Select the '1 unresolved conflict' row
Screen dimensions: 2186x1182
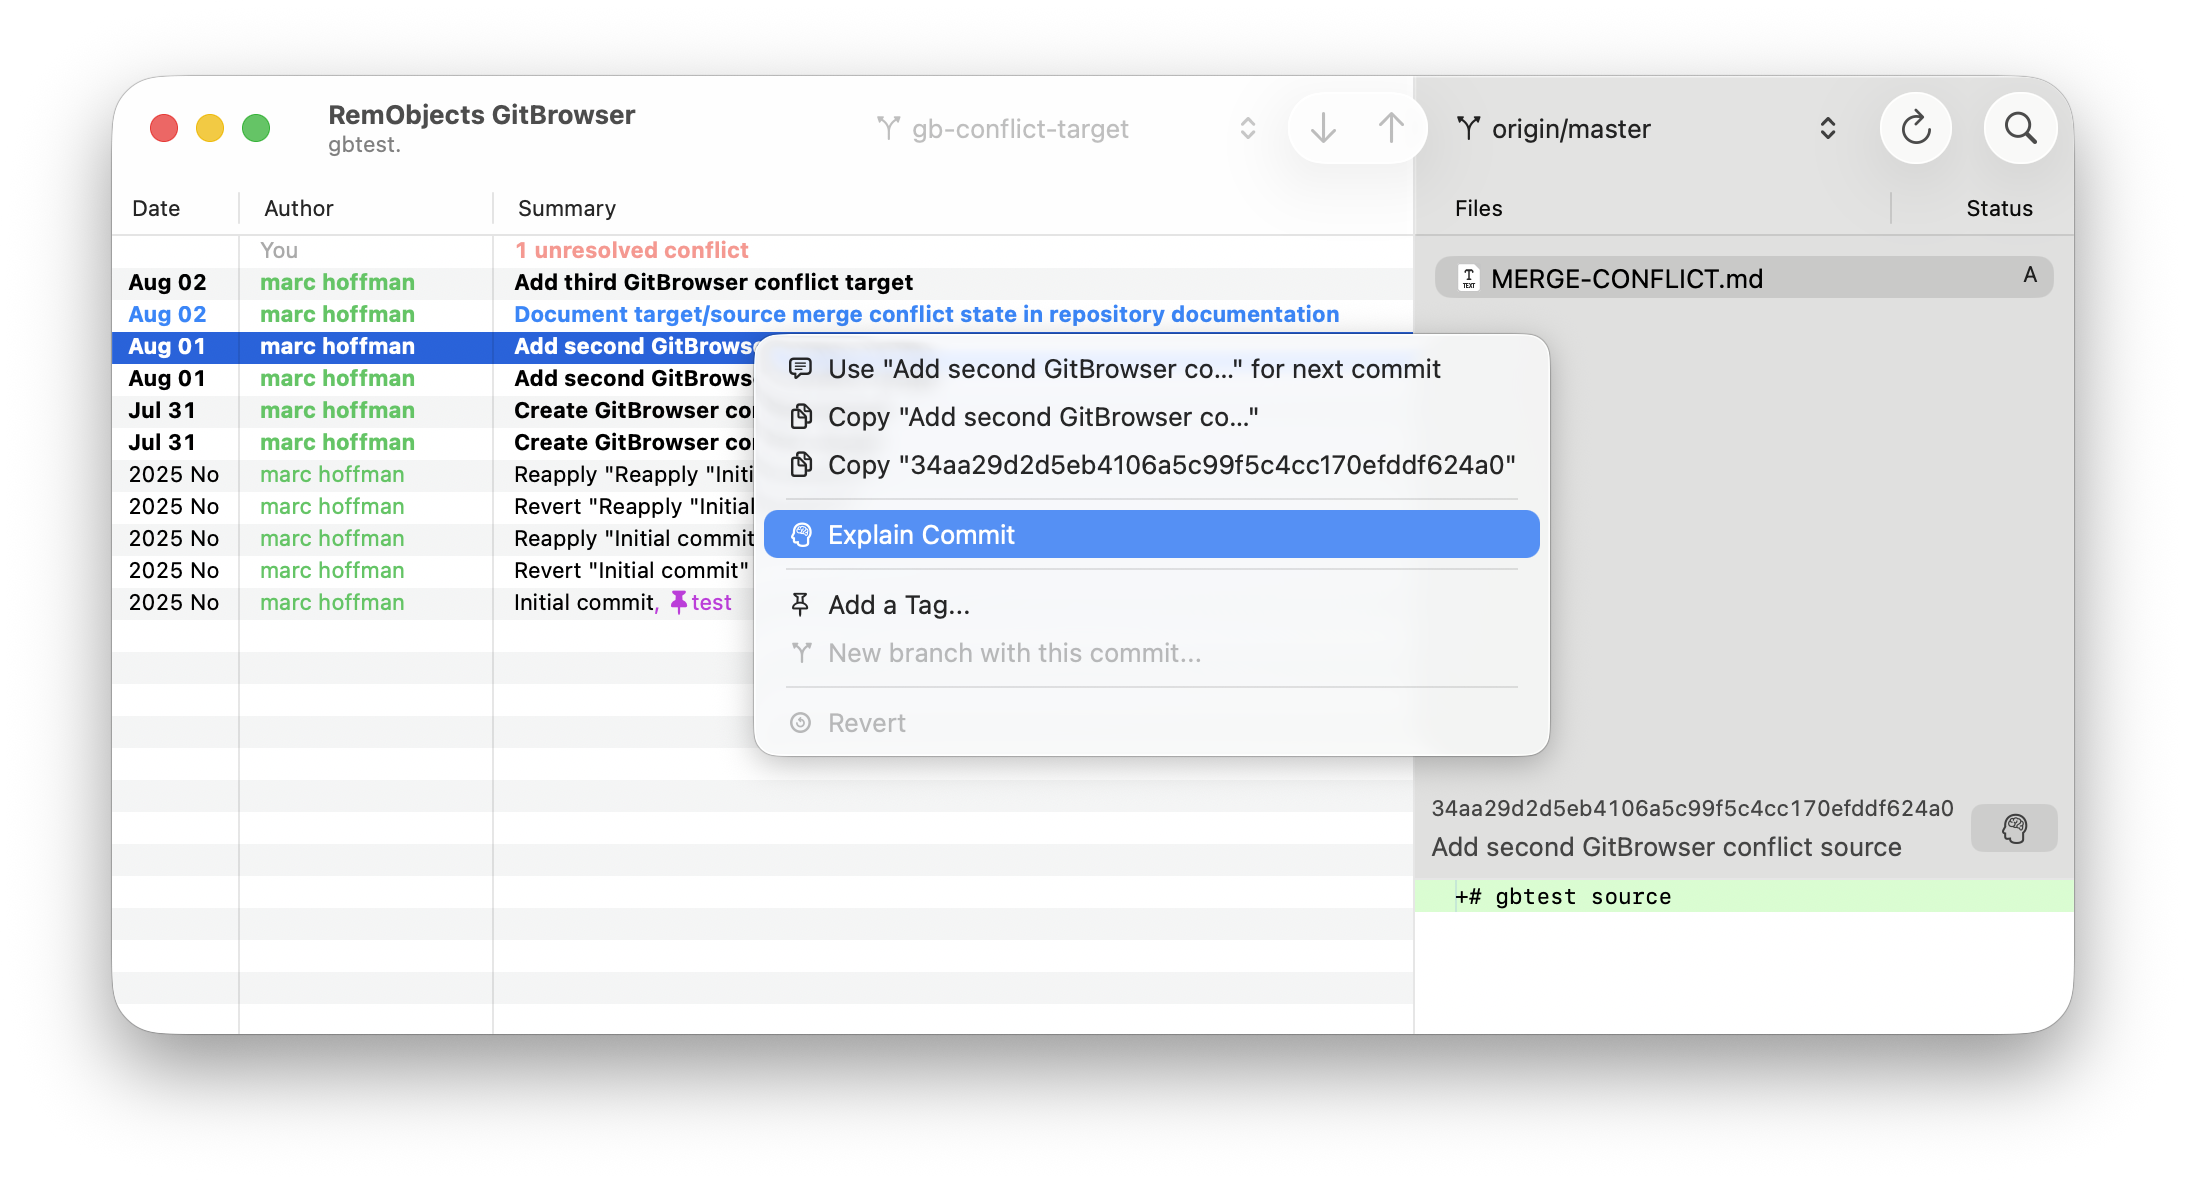tap(762, 250)
